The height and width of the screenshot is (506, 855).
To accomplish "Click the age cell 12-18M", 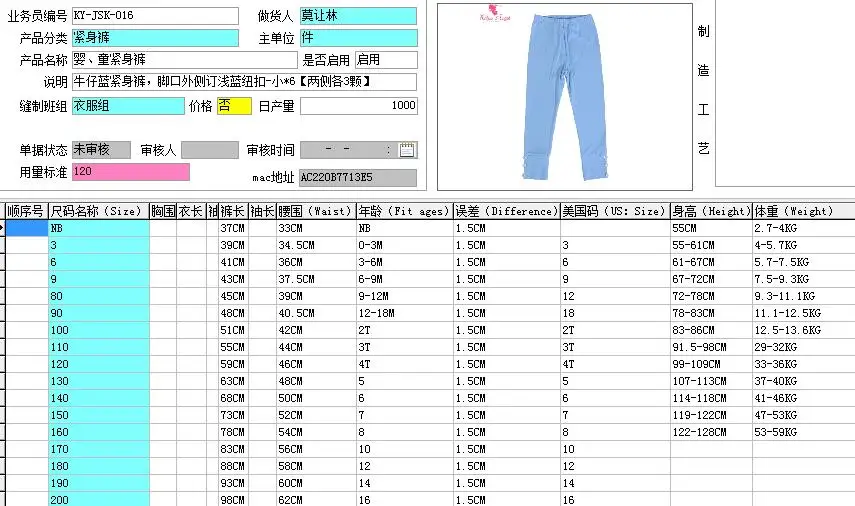I will pyautogui.click(x=405, y=313).
